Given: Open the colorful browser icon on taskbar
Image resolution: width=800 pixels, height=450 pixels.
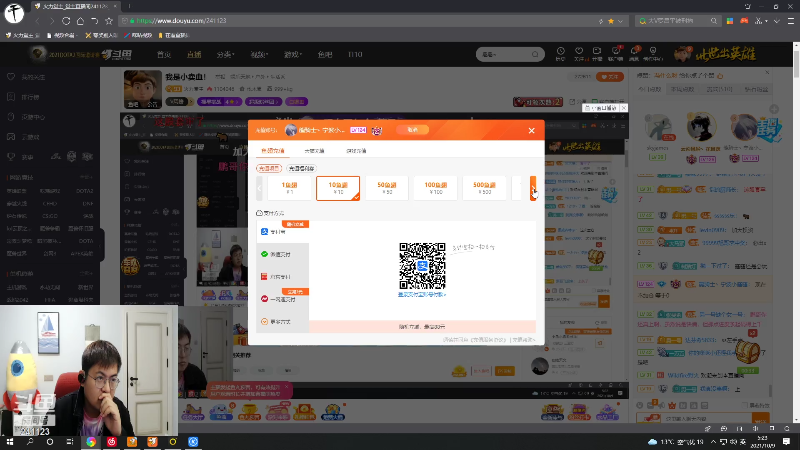Looking at the screenshot, I should coord(91,442).
